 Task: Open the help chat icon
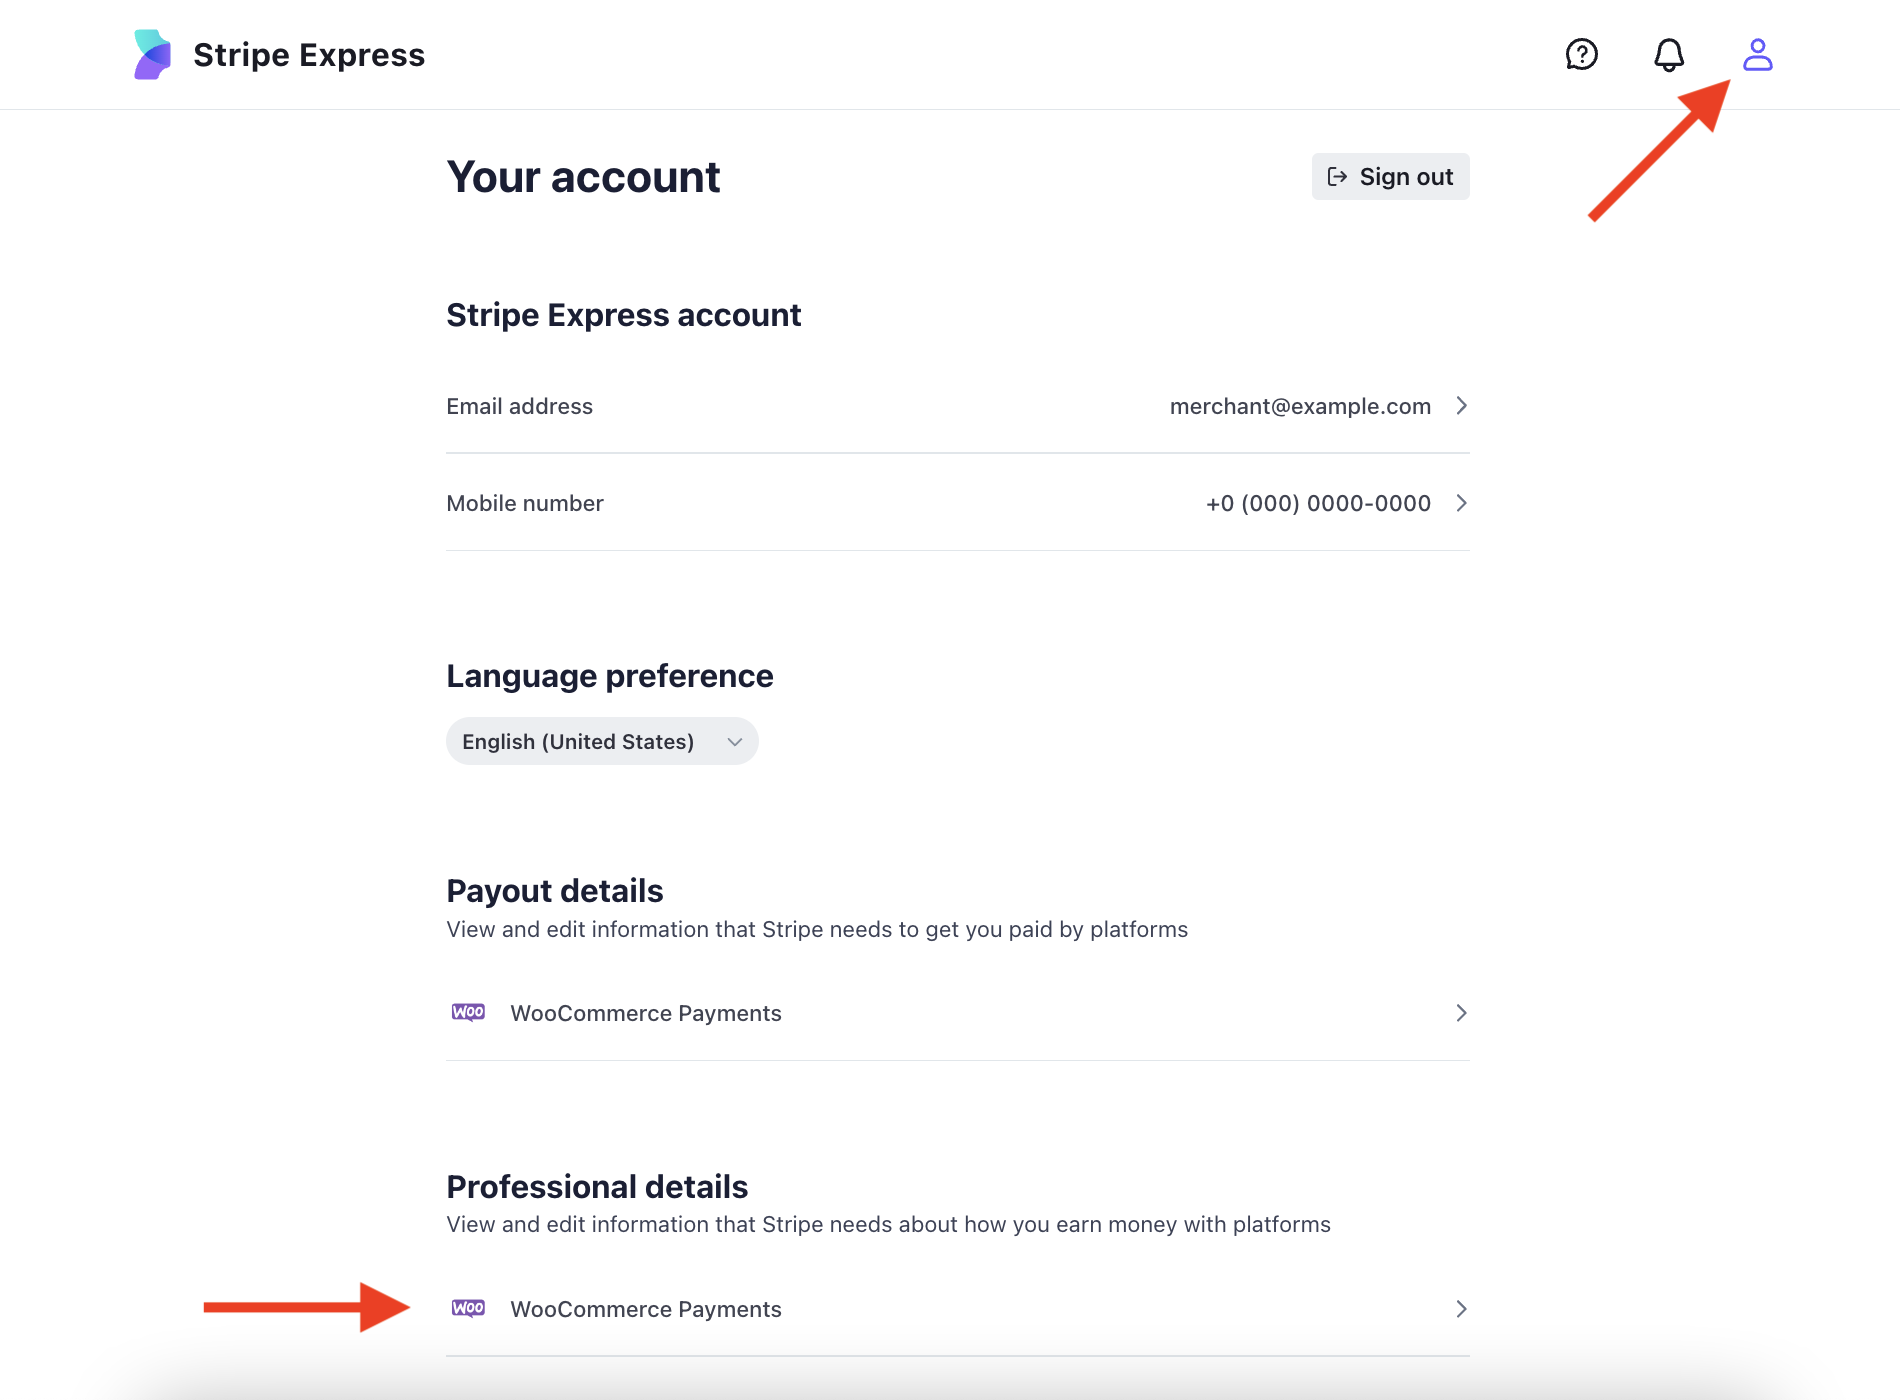[x=1581, y=55]
